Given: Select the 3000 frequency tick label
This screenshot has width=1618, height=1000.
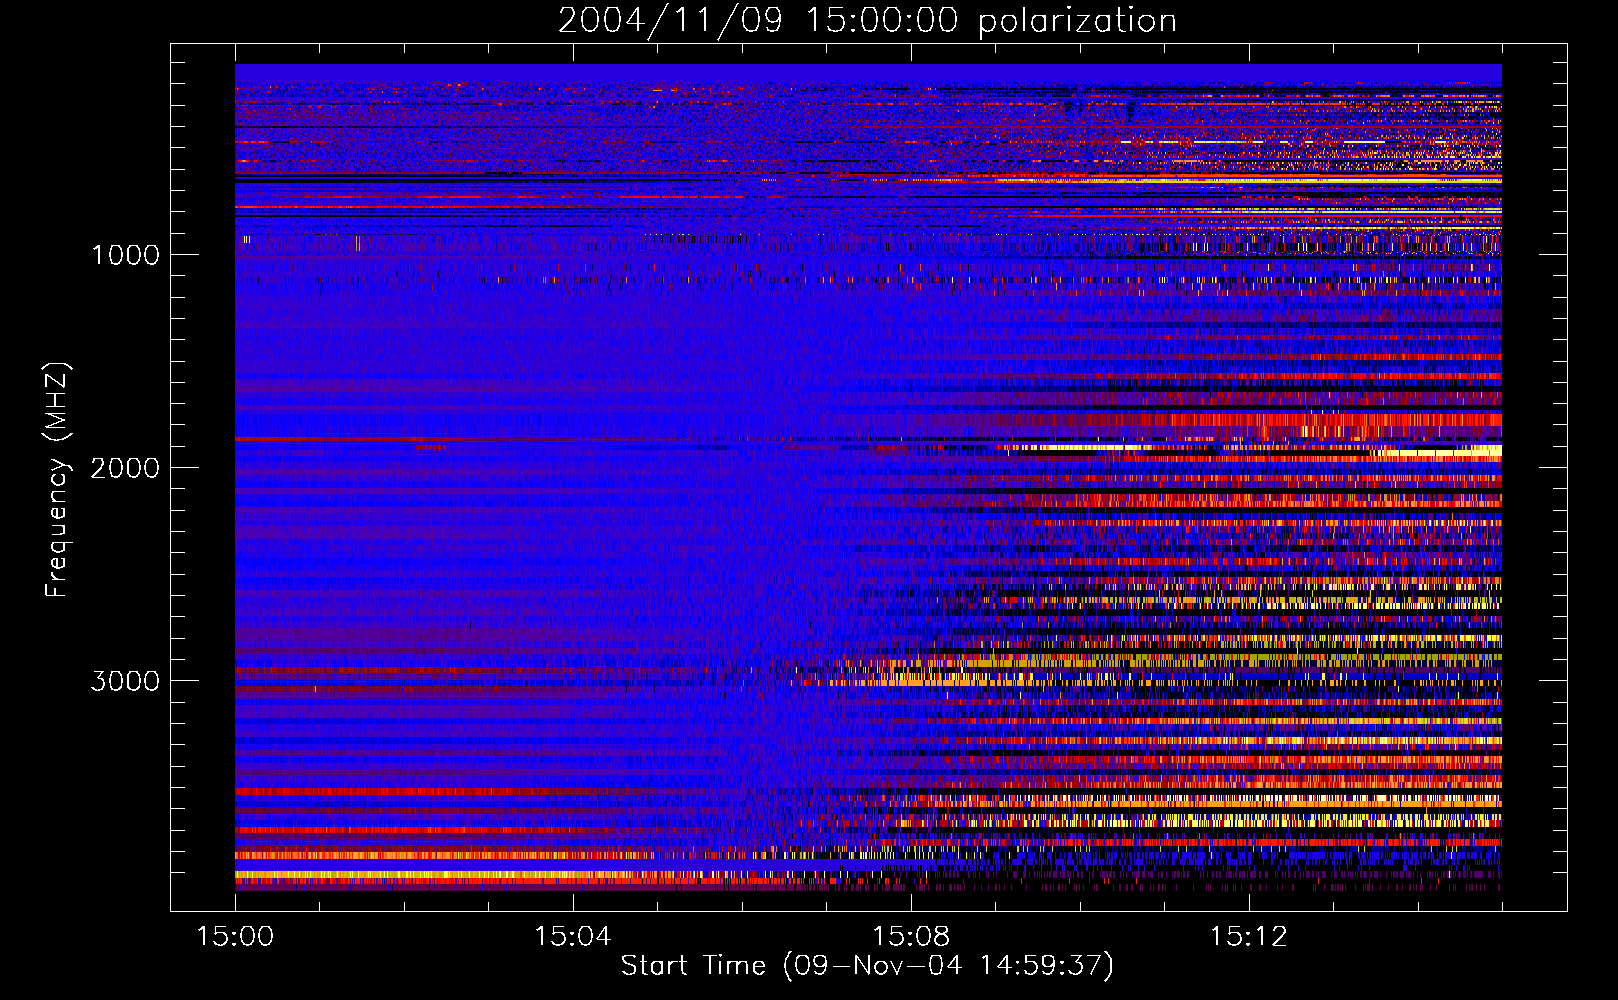Looking at the screenshot, I should (125, 681).
